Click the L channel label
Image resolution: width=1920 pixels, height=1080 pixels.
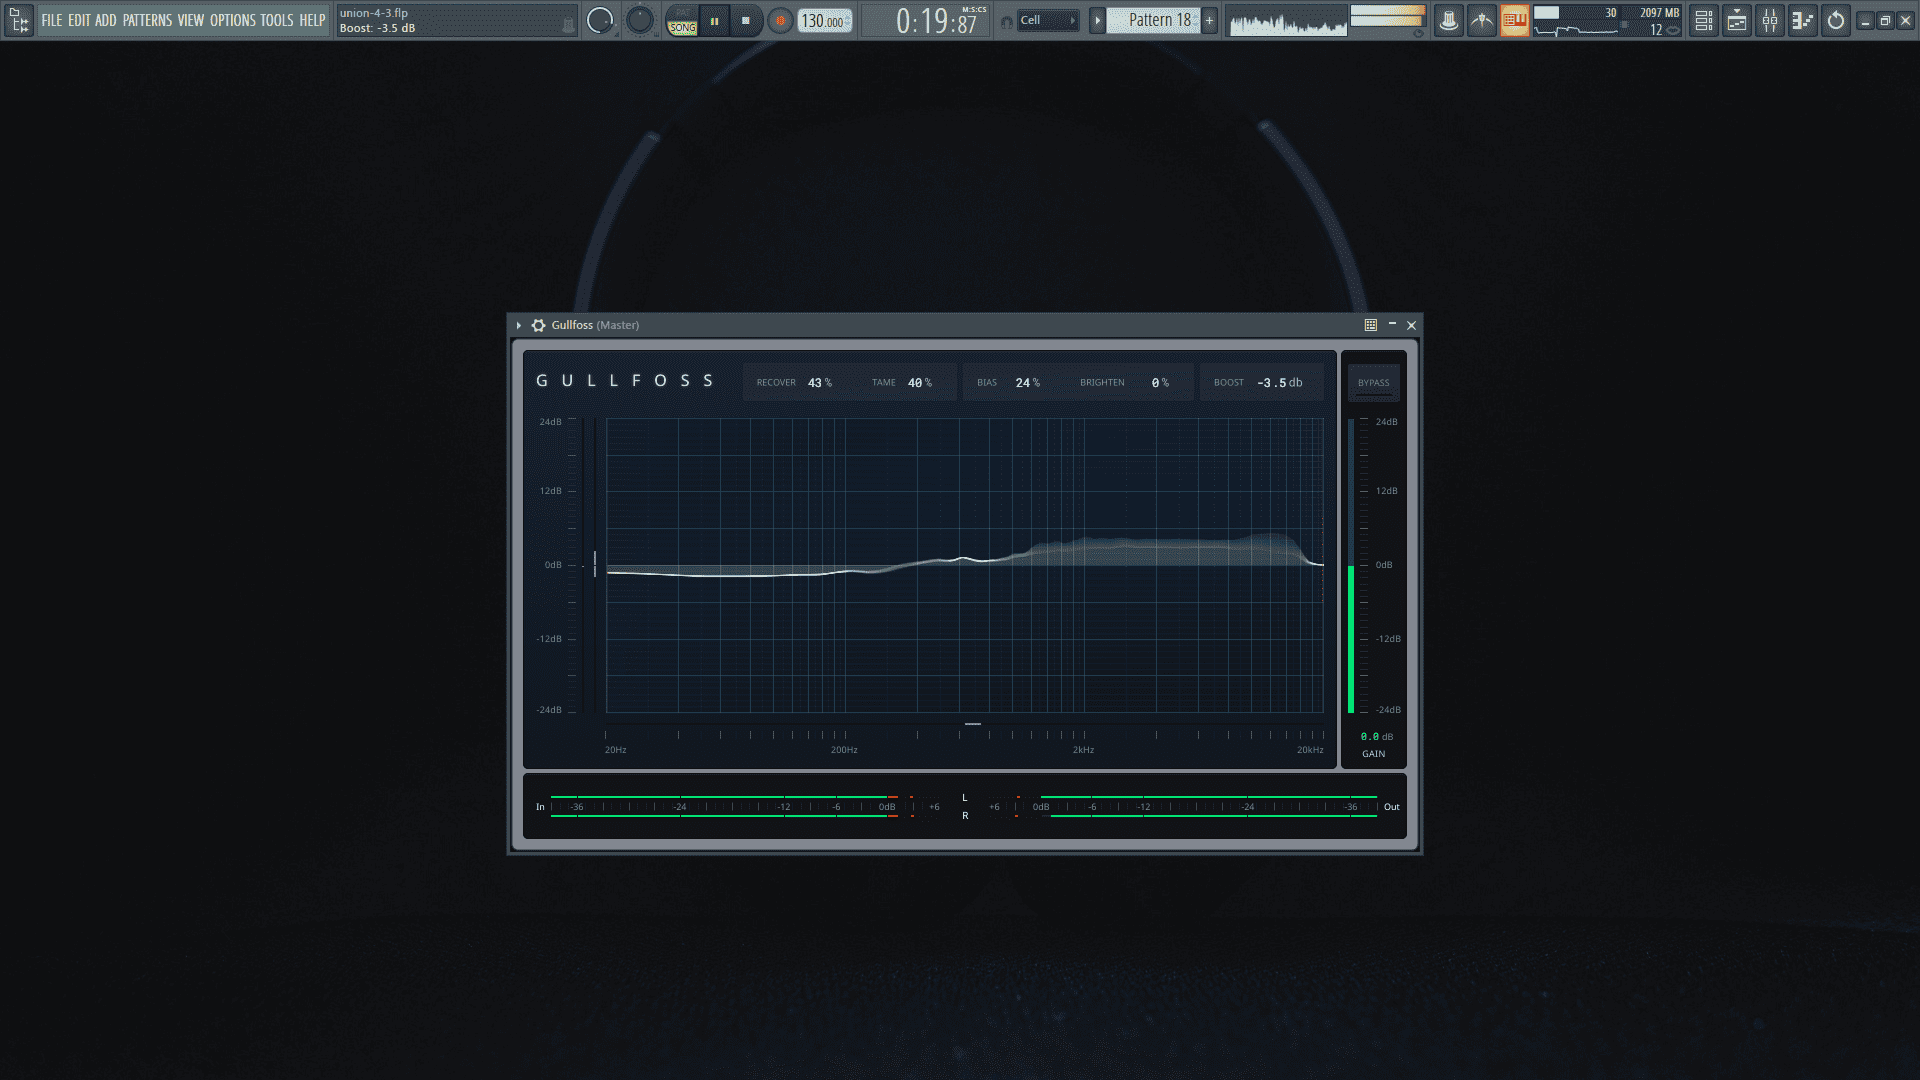[965, 798]
